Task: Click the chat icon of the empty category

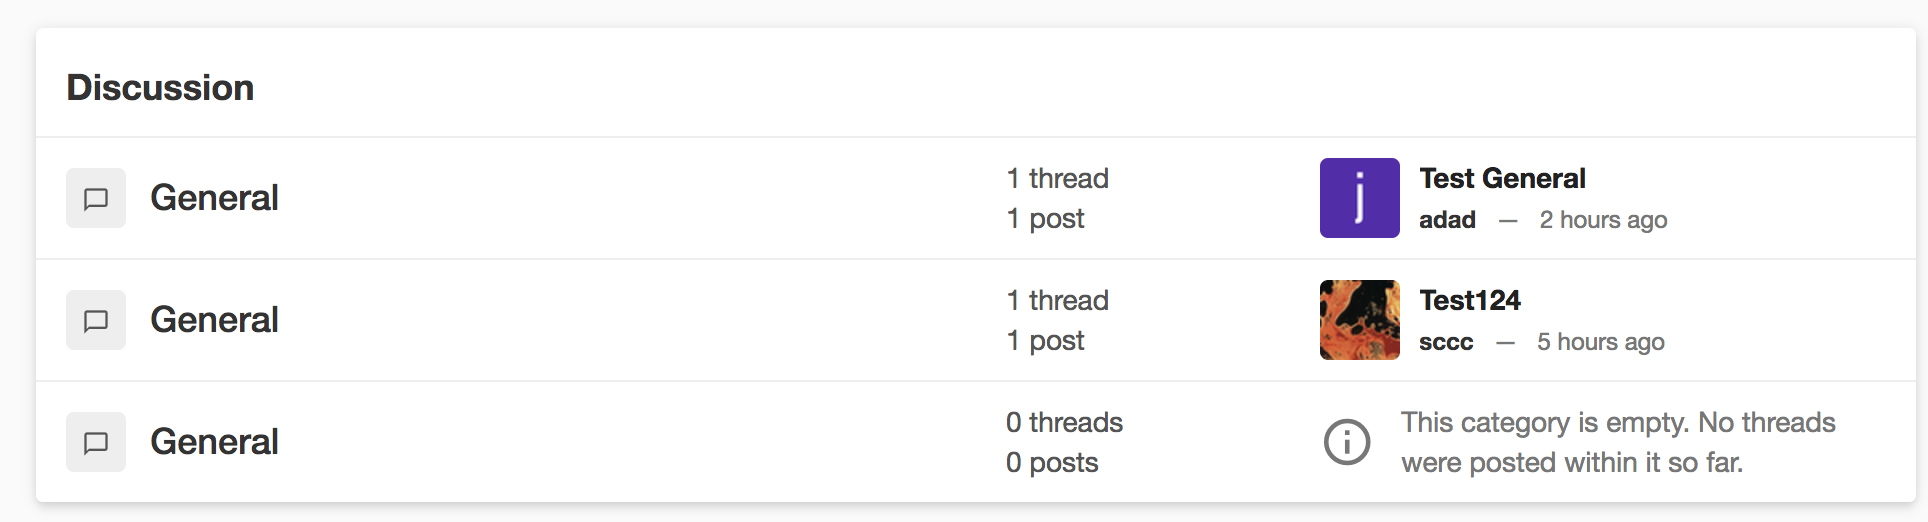Action: 96,442
